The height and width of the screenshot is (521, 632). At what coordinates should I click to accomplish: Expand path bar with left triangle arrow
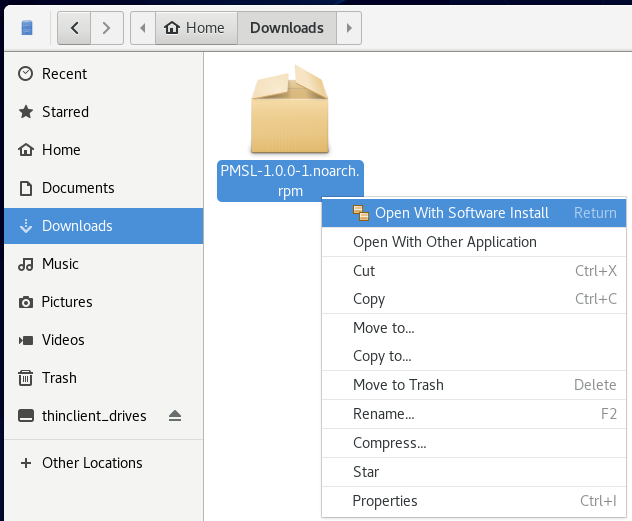[142, 28]
